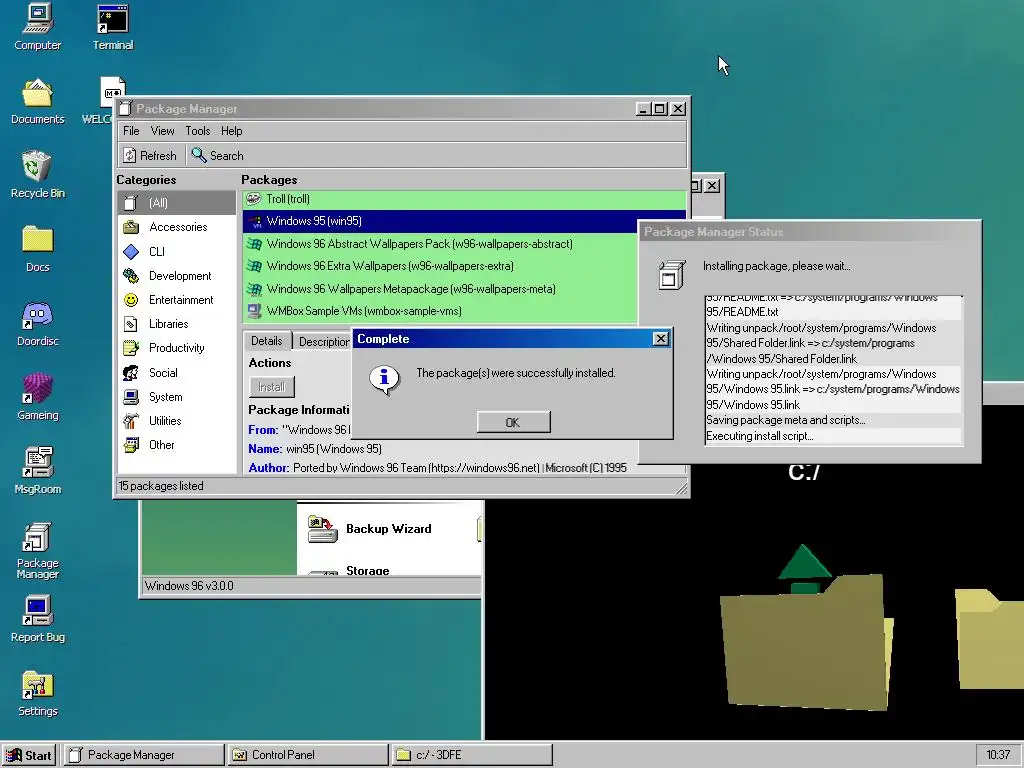Click the '15 packages listed' status text
Viewport: 1024px width, 768px height.
161,486
